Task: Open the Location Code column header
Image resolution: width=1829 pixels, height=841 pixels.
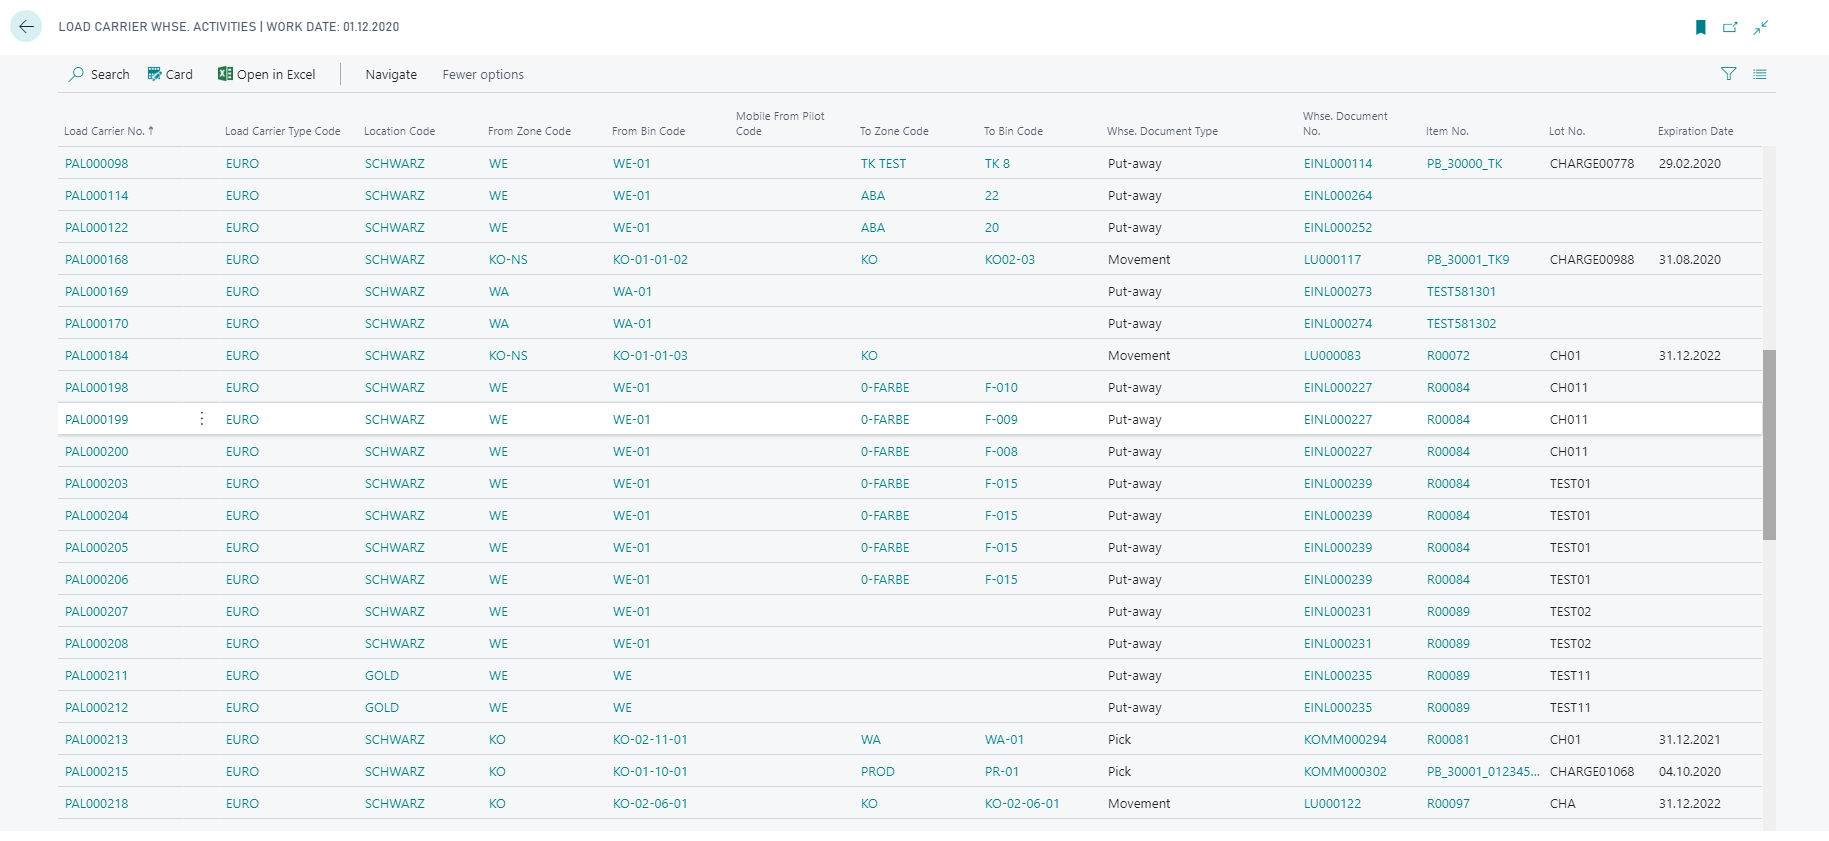Action: [399, 131]
